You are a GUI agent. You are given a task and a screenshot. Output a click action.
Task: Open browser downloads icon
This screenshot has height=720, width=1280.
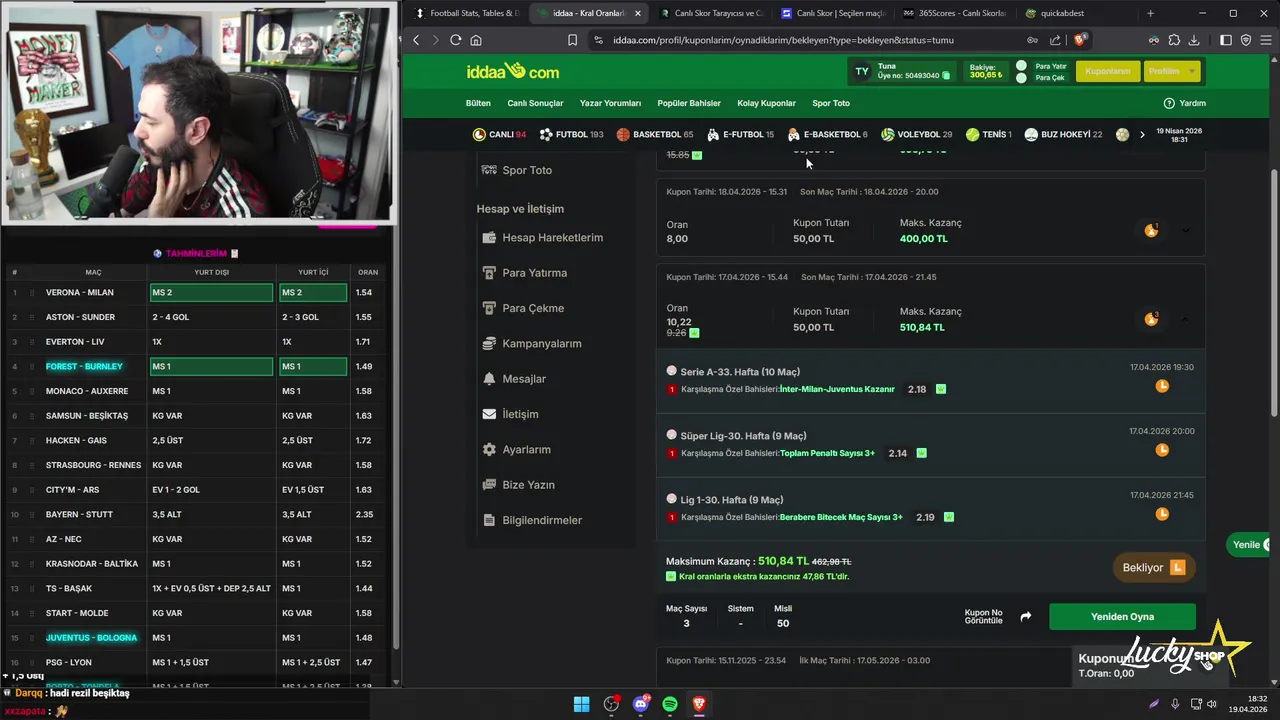click(1194, 40)
